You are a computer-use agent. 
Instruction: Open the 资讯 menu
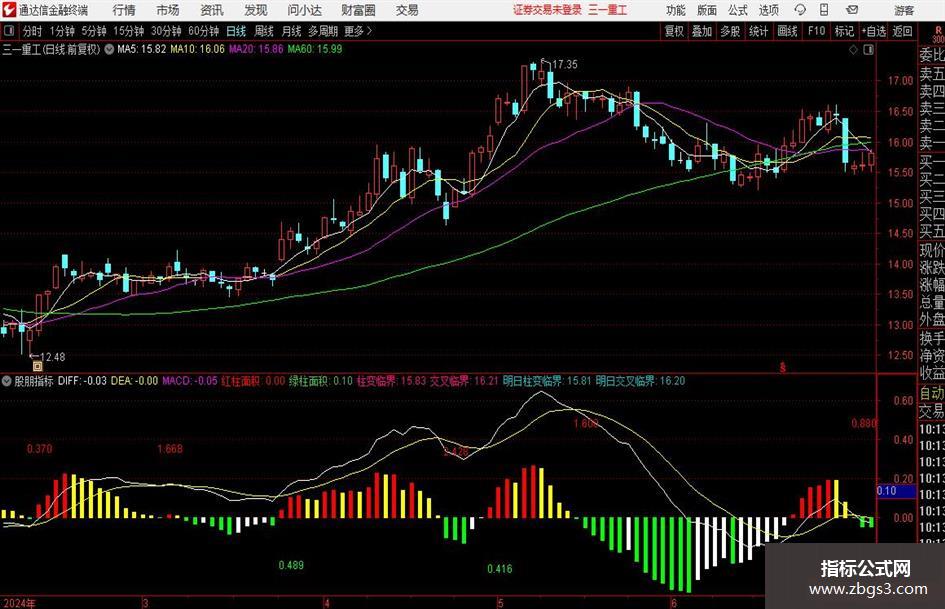pos(212,10)
